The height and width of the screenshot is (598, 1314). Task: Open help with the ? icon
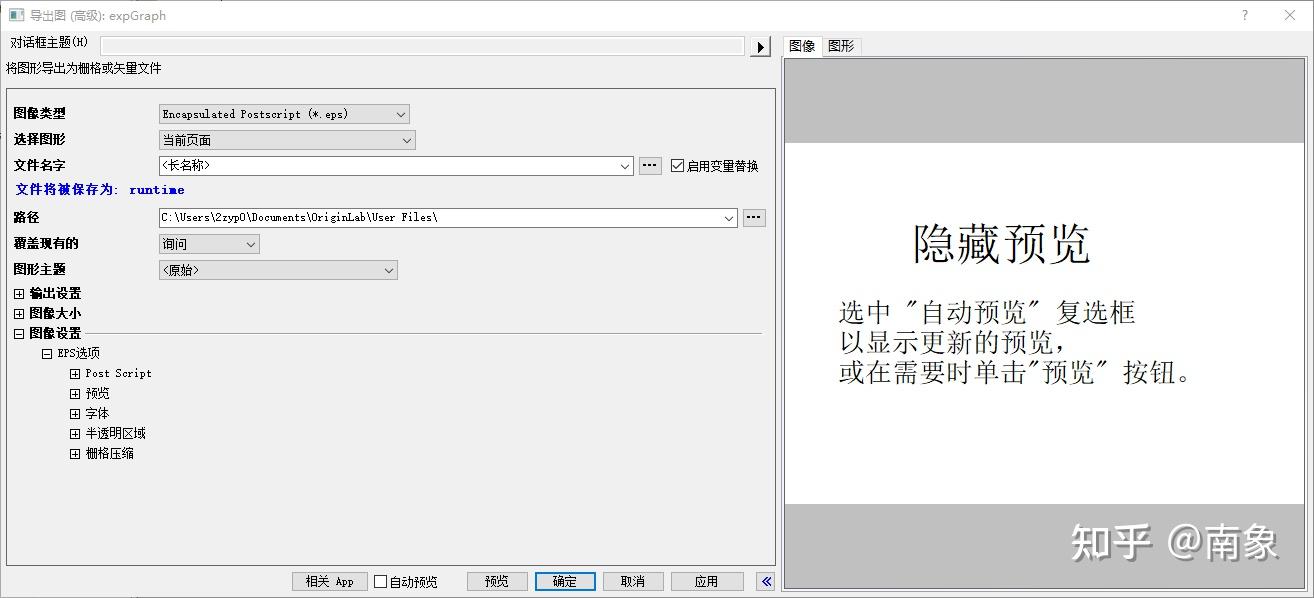[1245, 15]
